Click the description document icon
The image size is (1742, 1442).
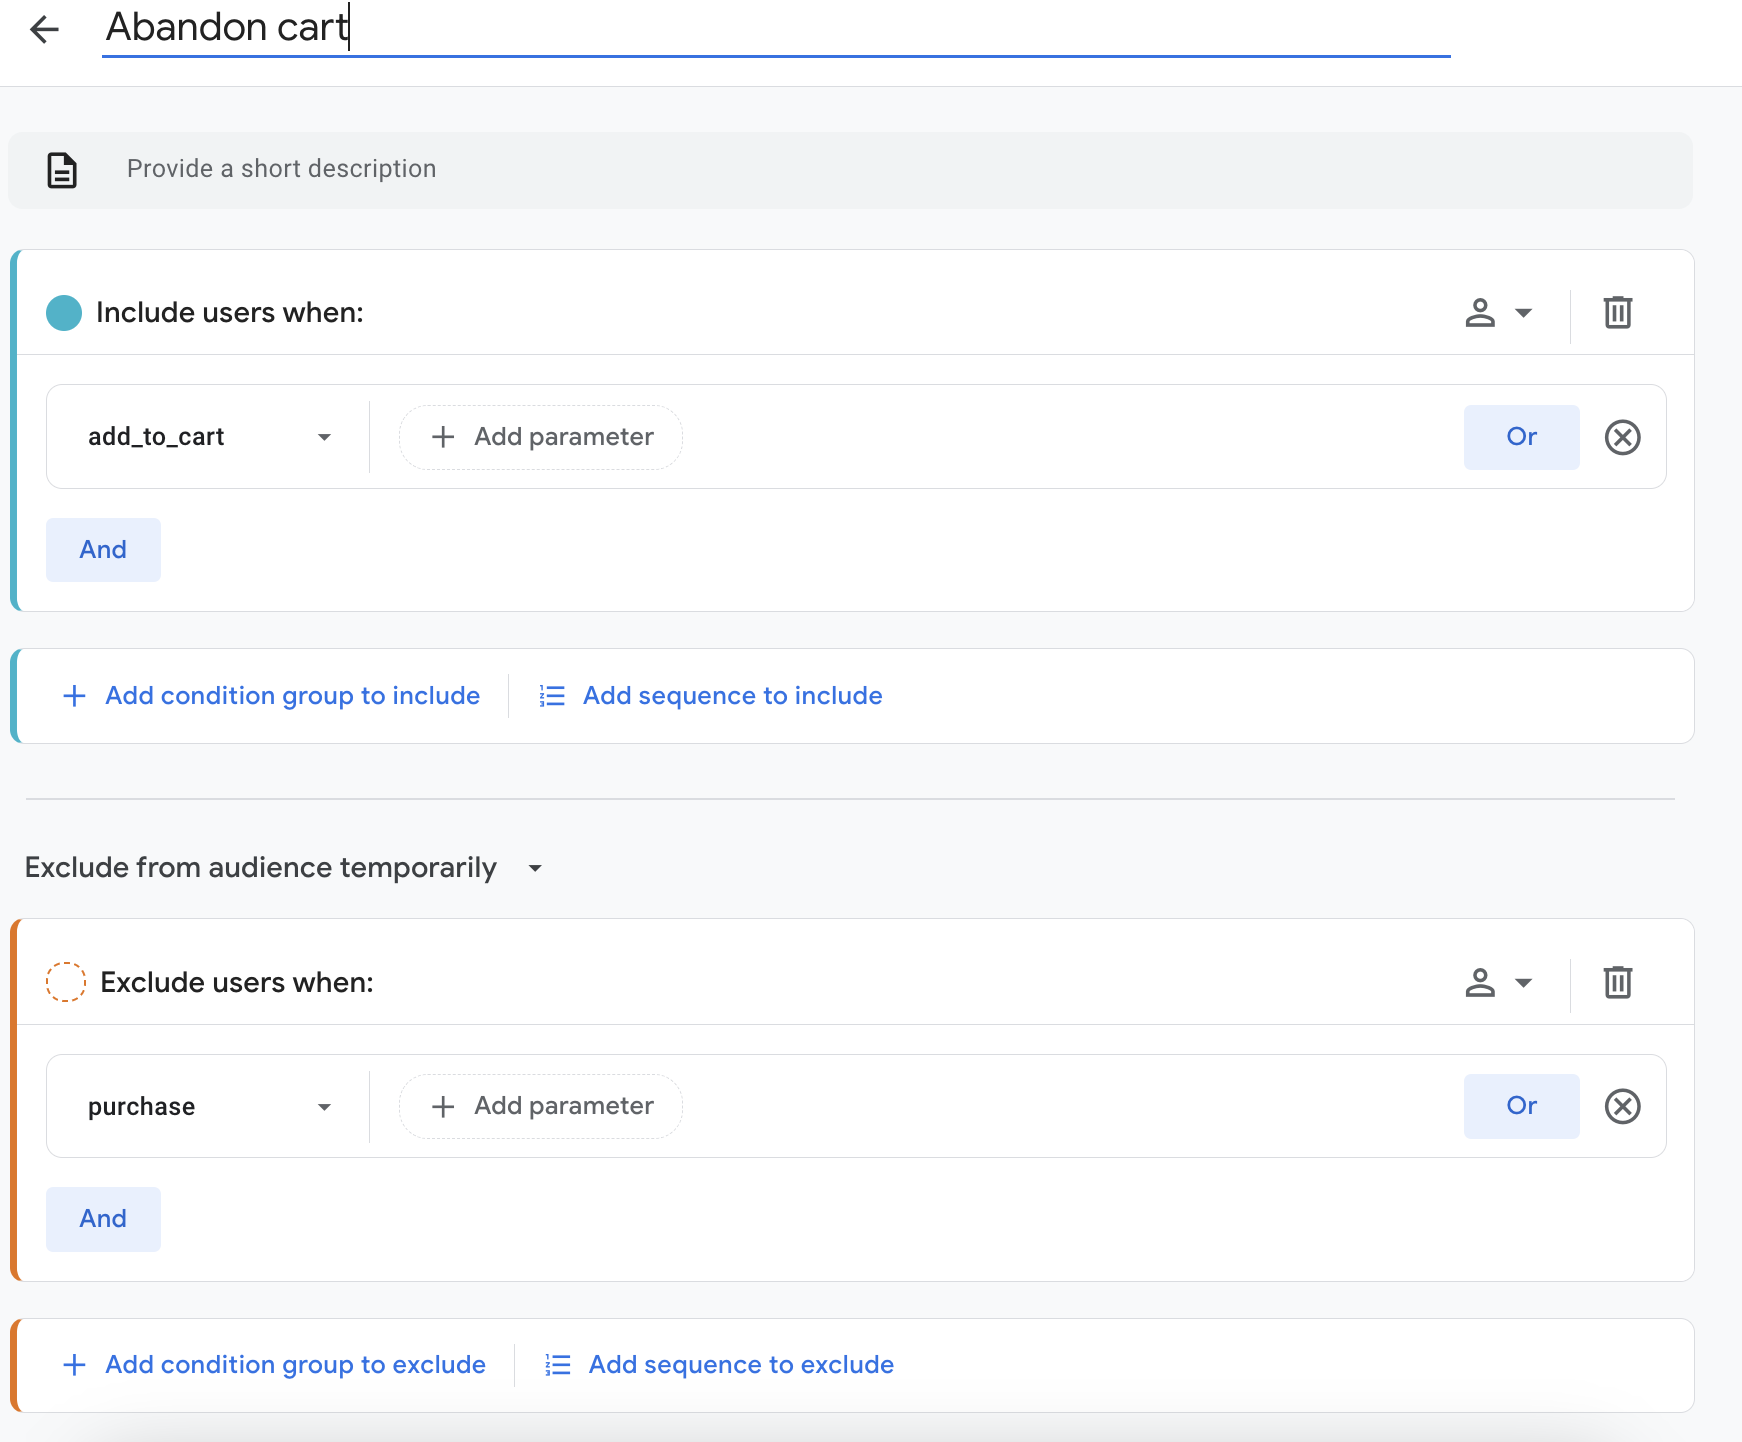(62, 170)
